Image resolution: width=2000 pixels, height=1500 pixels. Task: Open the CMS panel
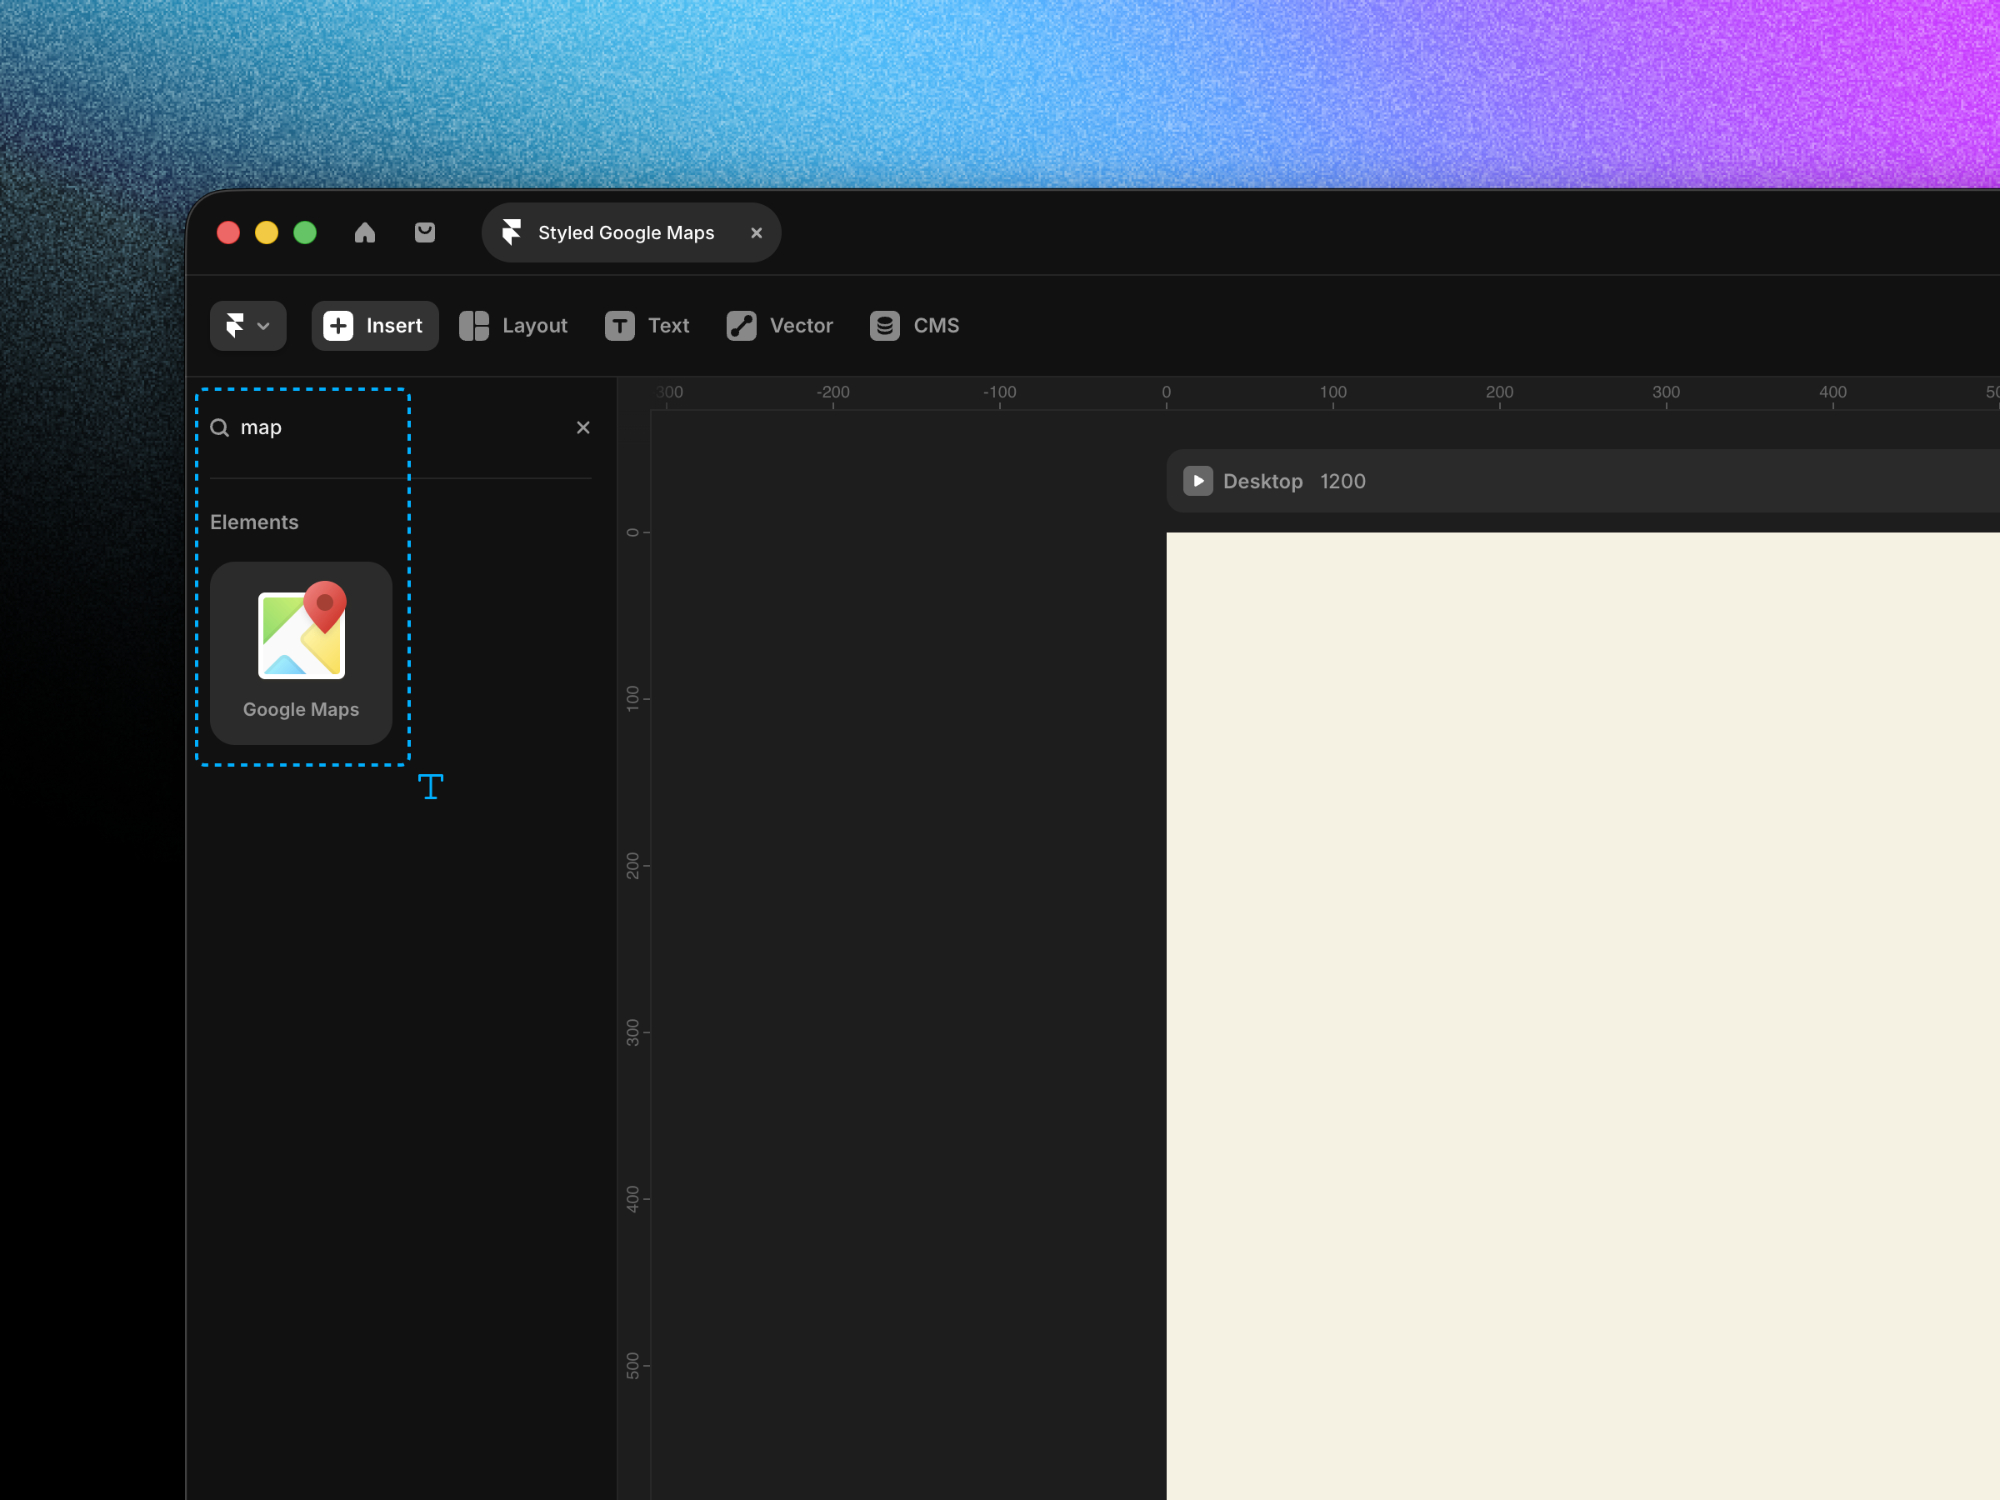(x=913, y=325)
